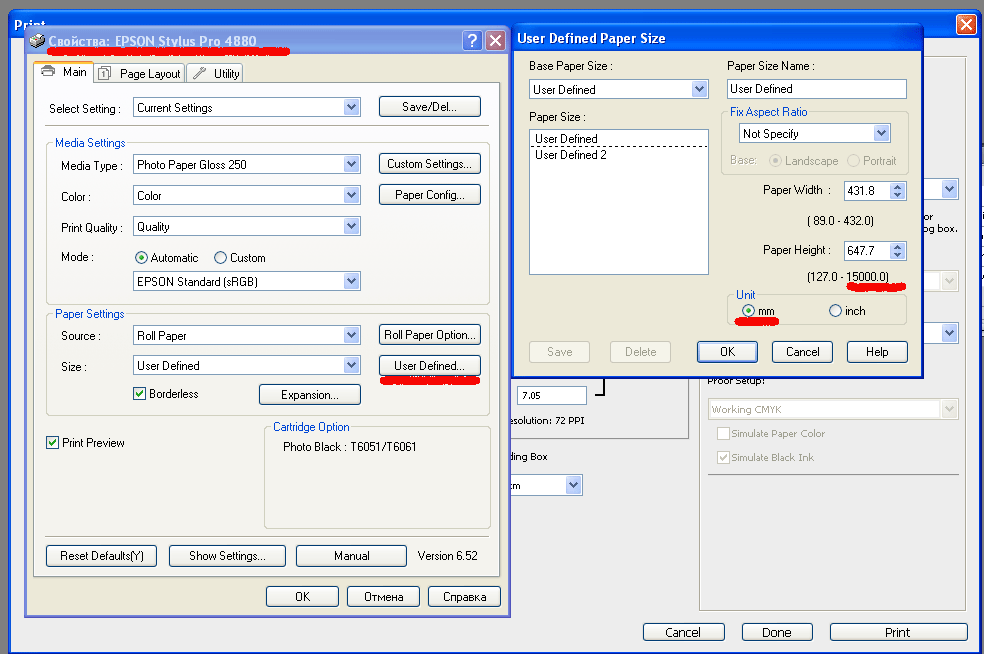Select the disabled Portrait base radio button
The width and height of the screenshot is (984, 654).
(853, 161)
